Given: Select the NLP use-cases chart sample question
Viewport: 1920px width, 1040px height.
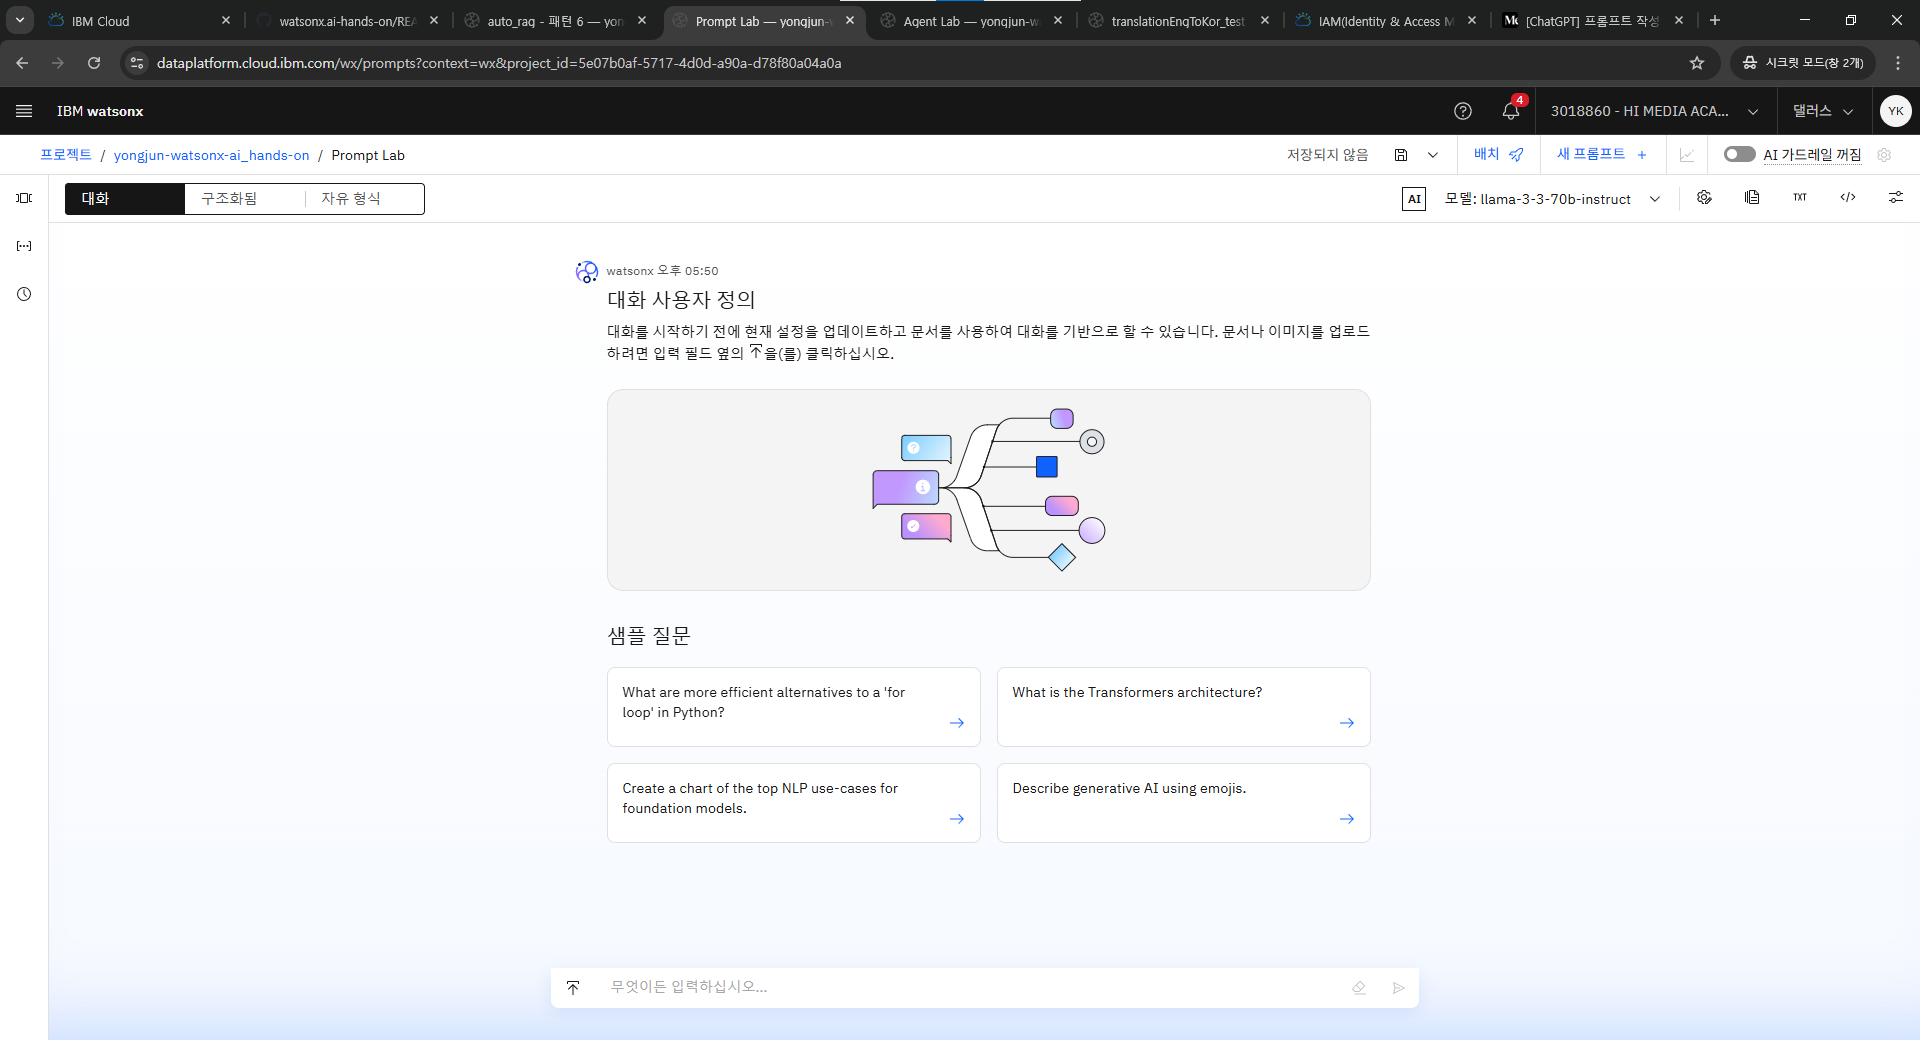Looking at the screenshot, I should (793, 803).
